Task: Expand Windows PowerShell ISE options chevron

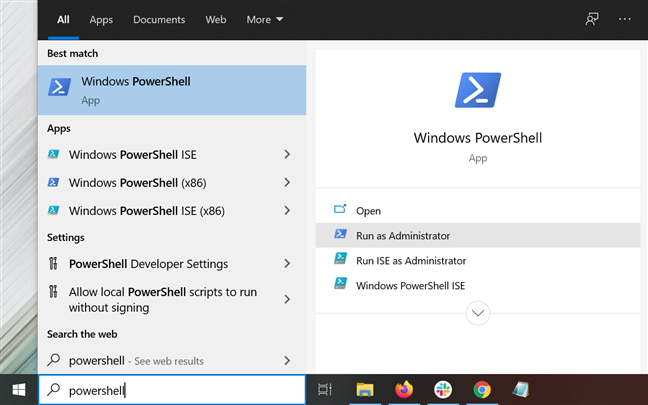Action: click(287, 154)
